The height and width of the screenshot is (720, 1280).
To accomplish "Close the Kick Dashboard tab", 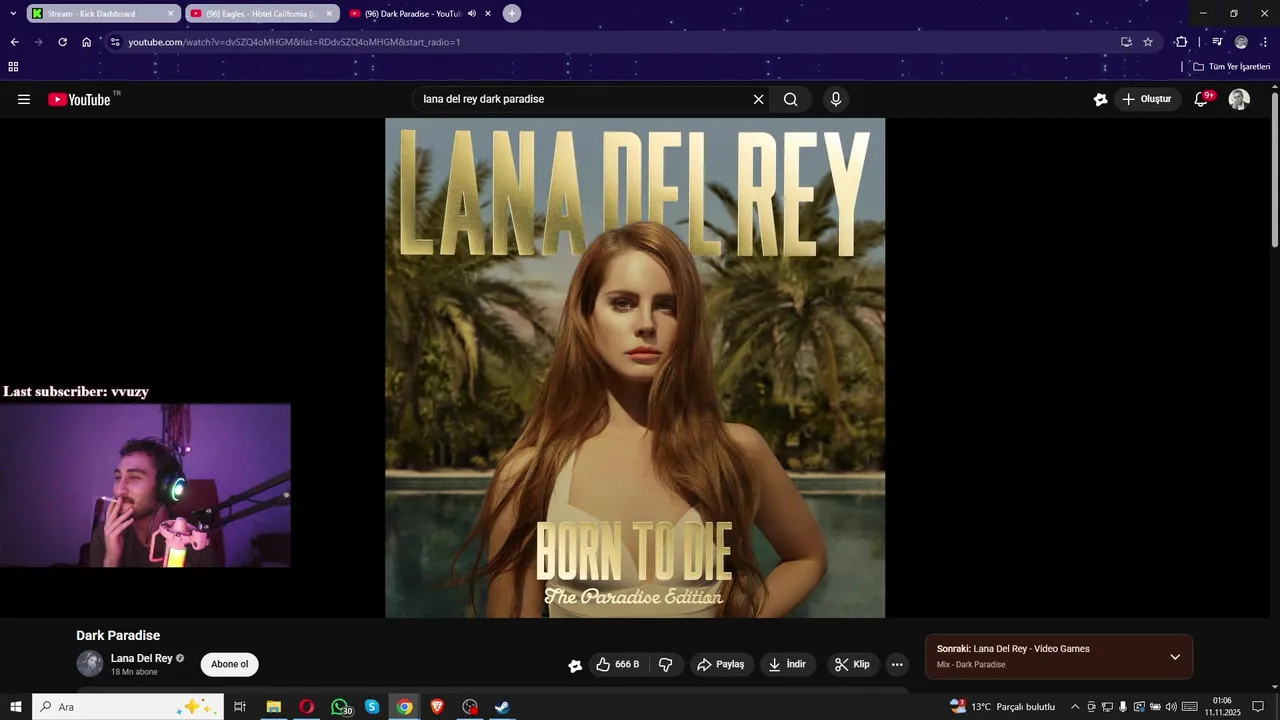I will [x=171, y=13].
